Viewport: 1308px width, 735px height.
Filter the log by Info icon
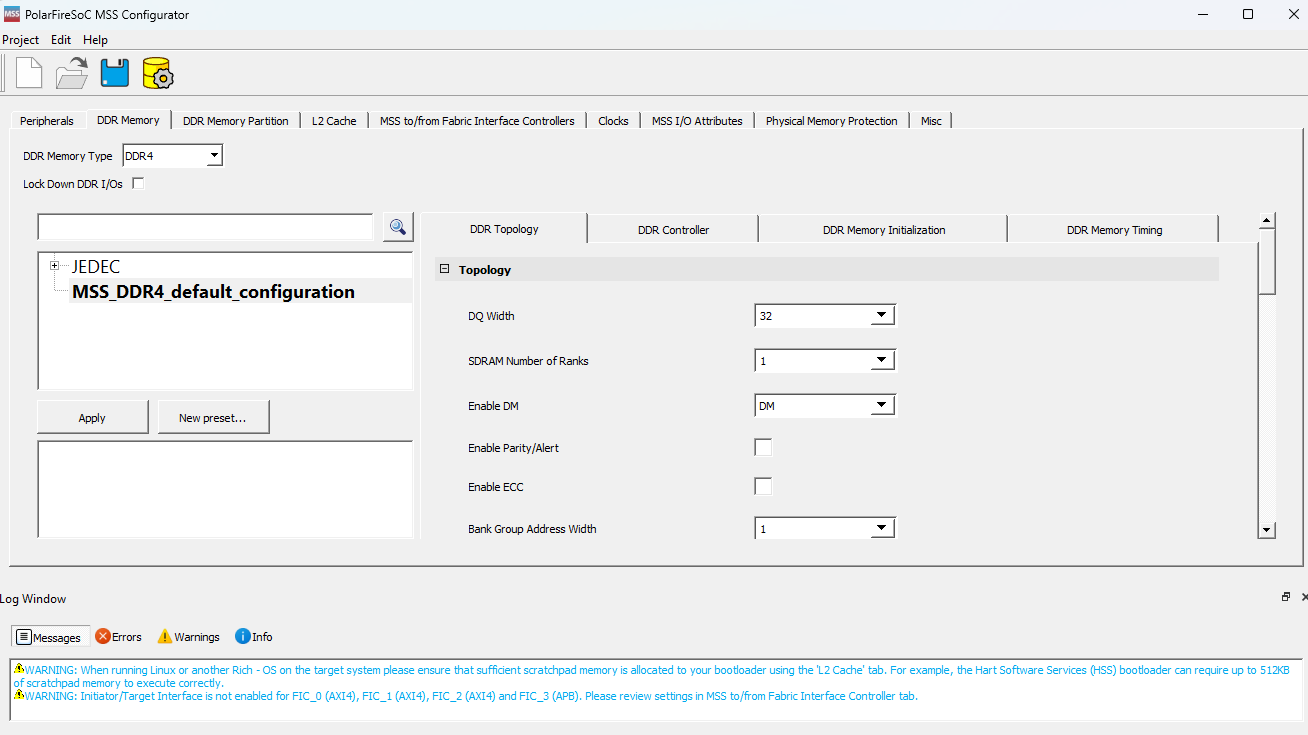[243, 636]
